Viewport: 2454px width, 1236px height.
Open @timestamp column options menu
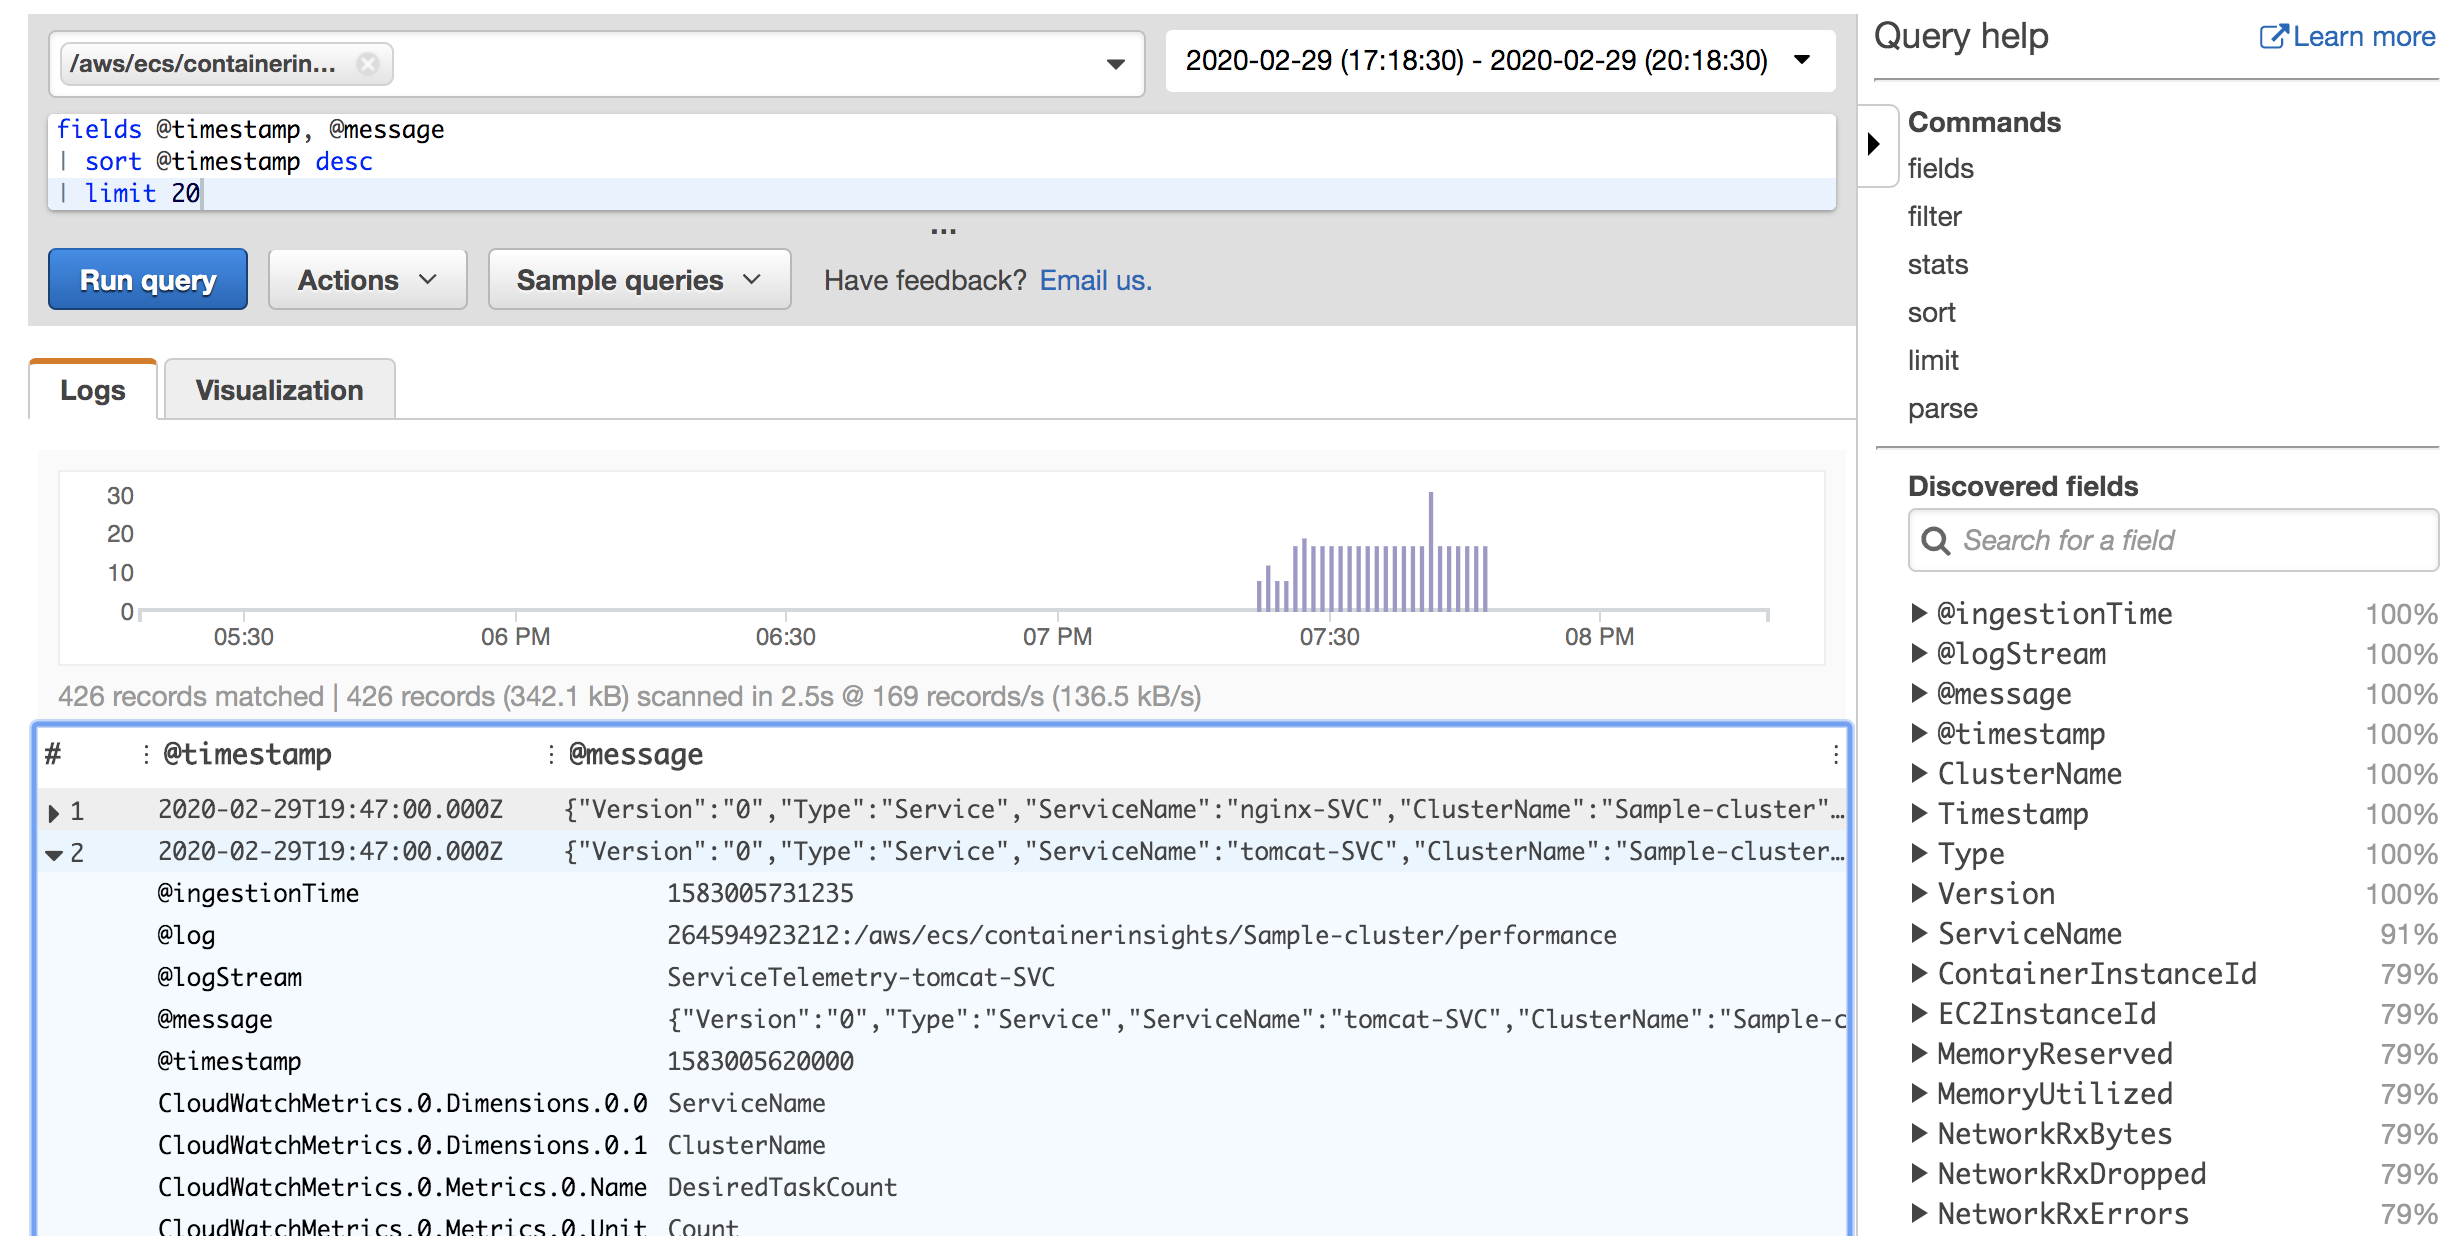pos(146,755)
